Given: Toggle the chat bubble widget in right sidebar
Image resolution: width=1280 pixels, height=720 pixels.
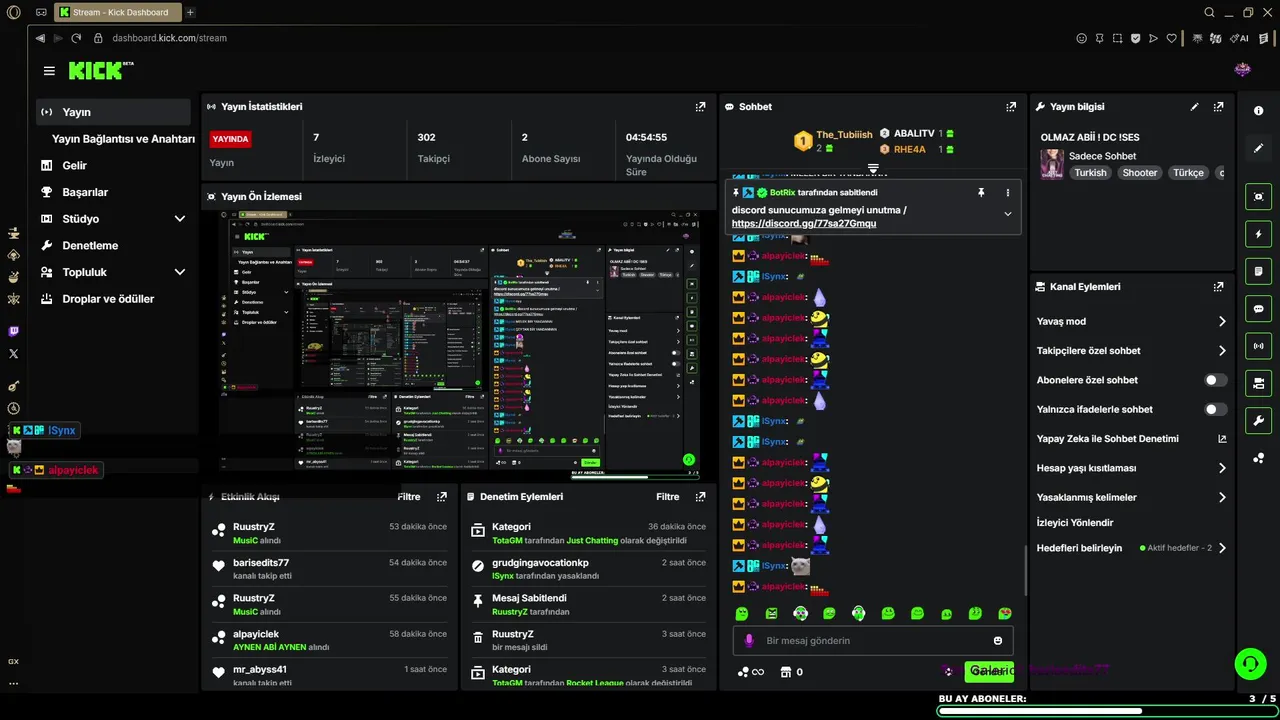Looking at the screenshot, I should click(1258, 309).
